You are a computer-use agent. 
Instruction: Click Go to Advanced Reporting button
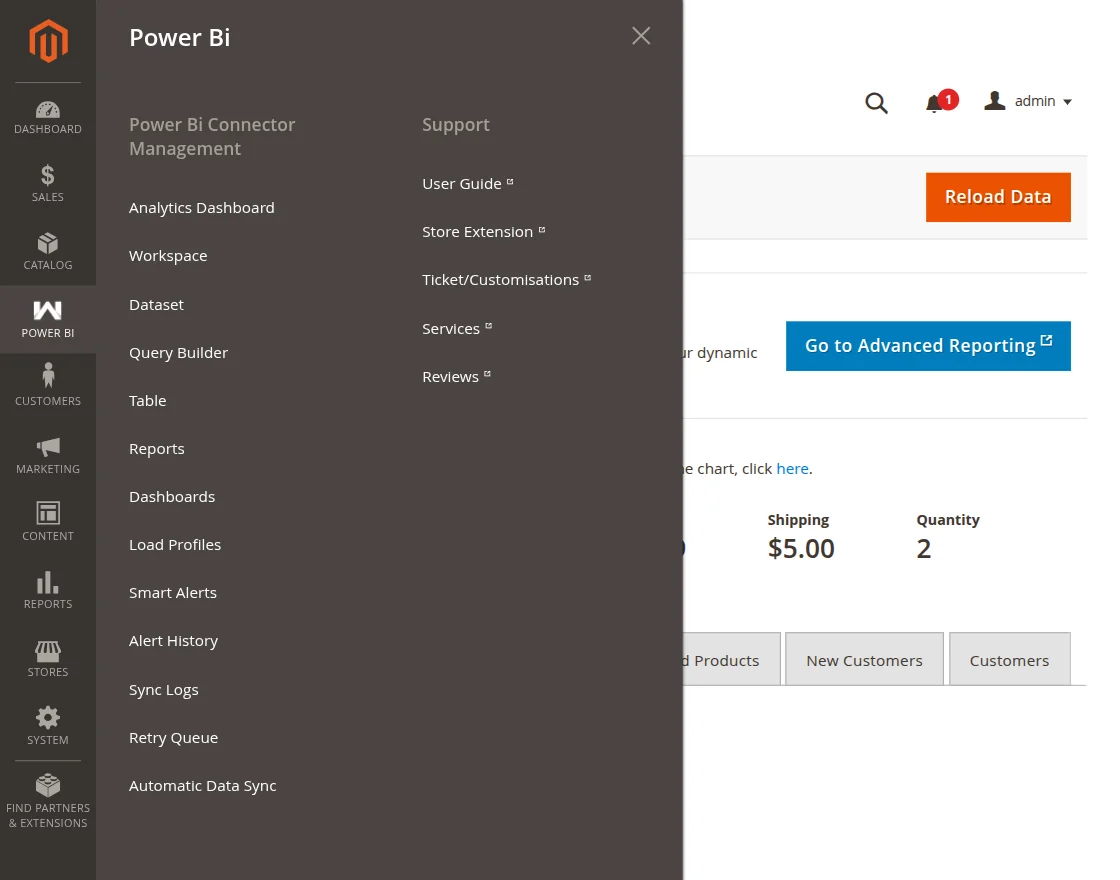click(x=928, y=346)
